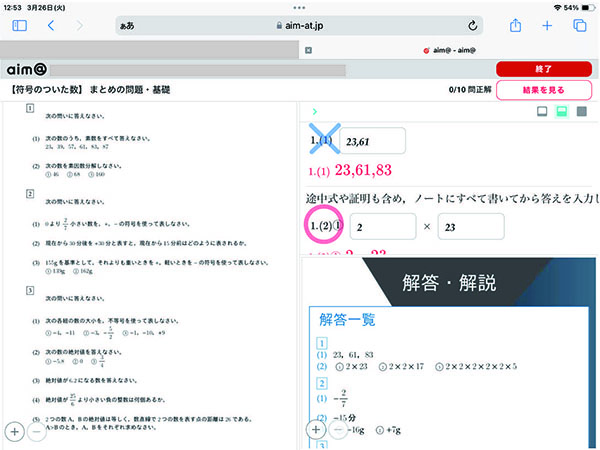Zoom out the 解答・解説 panel with minus
This screenshot has height=450, width=600.
coord(338,430)
